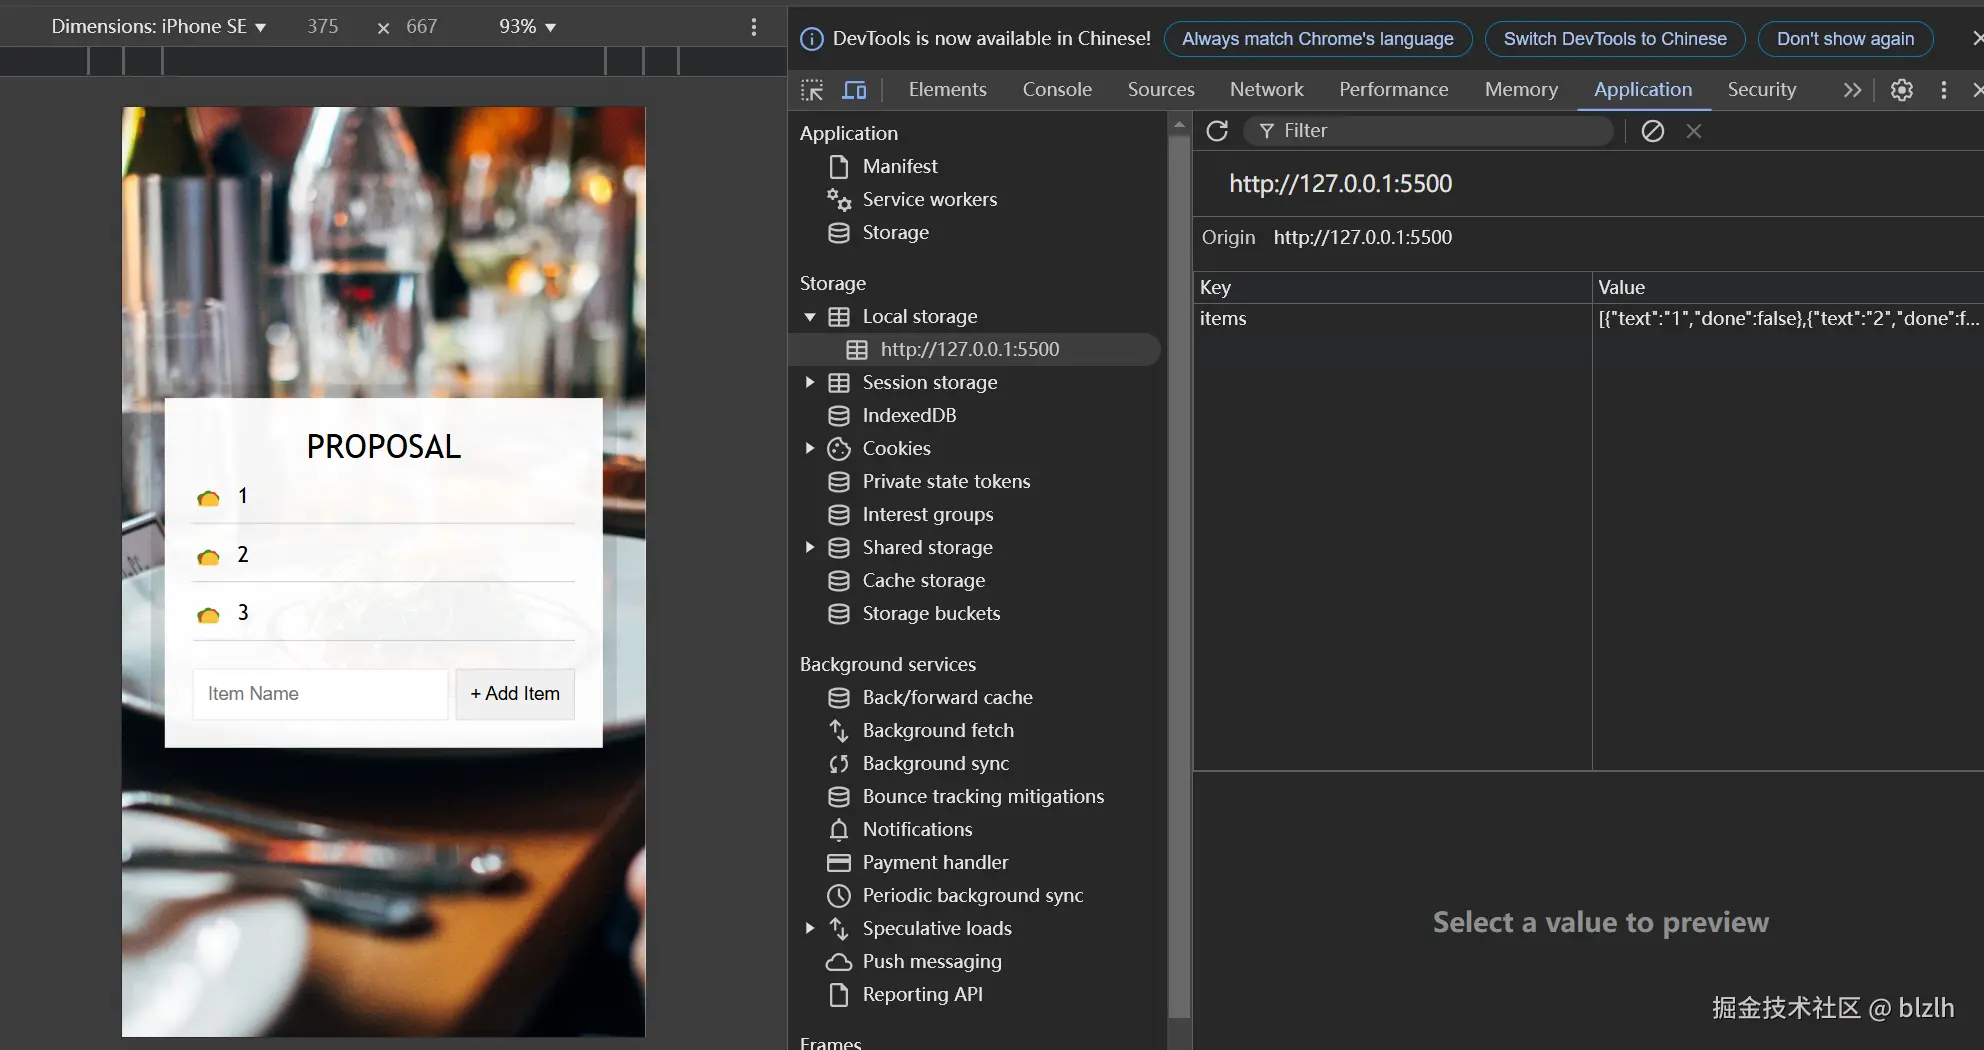Toggle taco checkbox for item 2
1984x1050 pixels.
click(208, 557)
